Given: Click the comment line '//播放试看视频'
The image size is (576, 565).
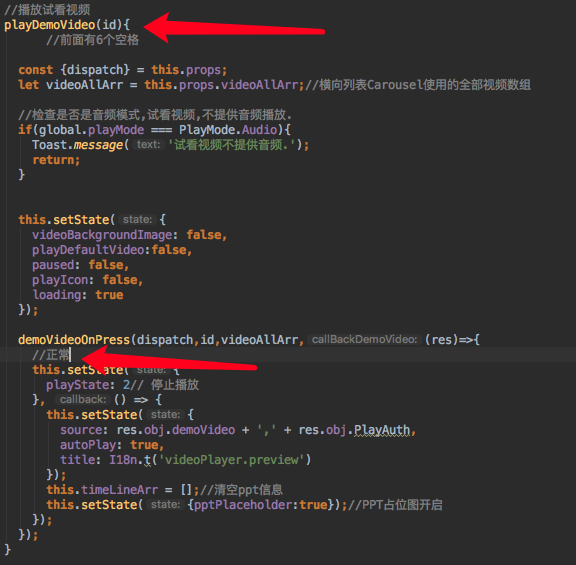Looking at the screenshot, I should pos(47,10).
